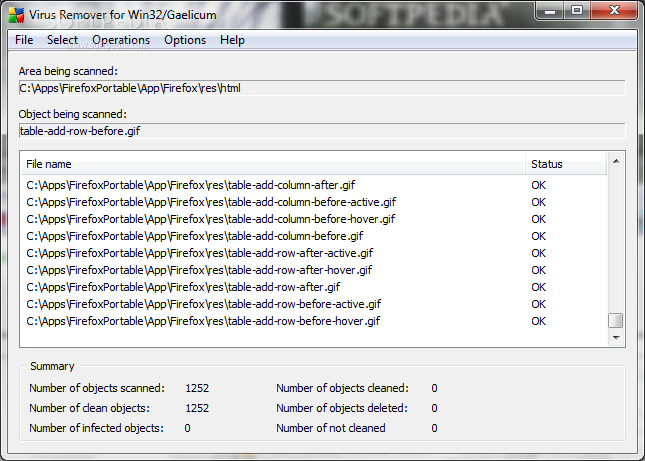Click the File name column header
The height and width of the screenshot is (461, 645).
(x=273, y=164)
